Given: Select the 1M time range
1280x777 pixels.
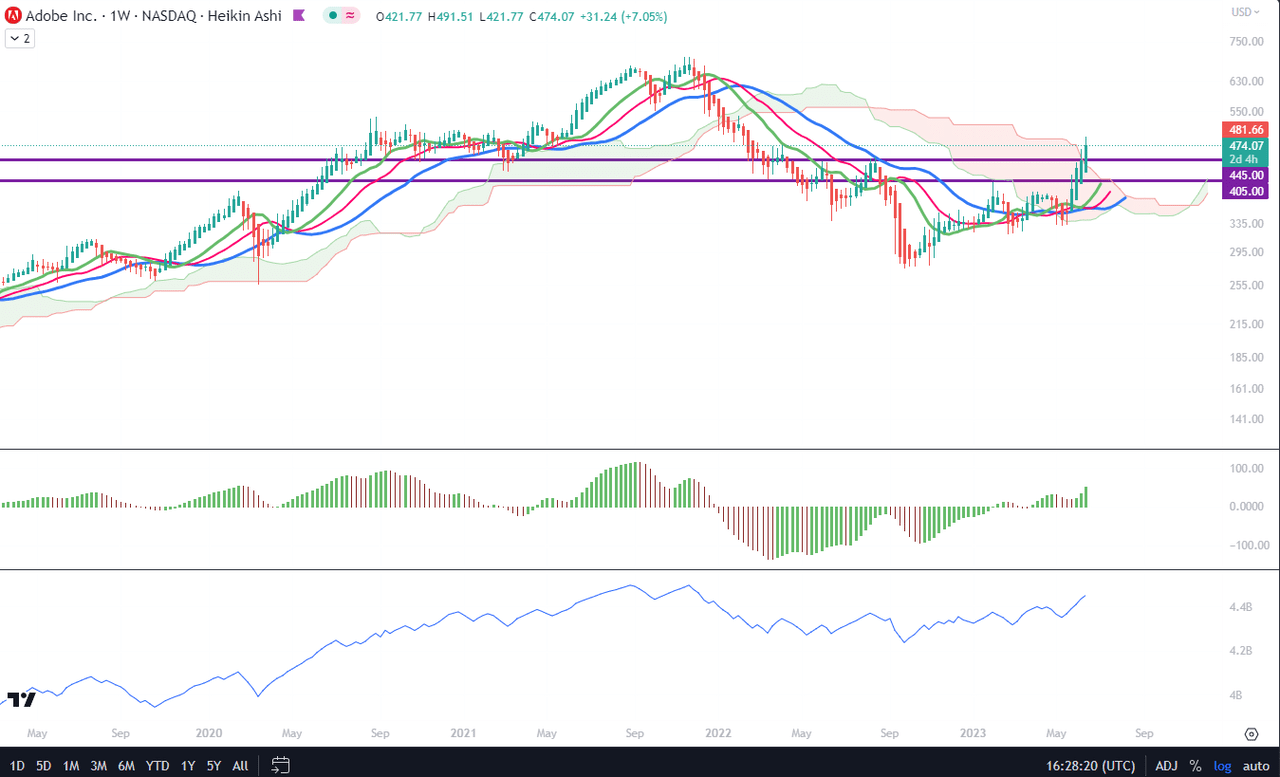Looking at the screenshot, I should pos(71,766).
